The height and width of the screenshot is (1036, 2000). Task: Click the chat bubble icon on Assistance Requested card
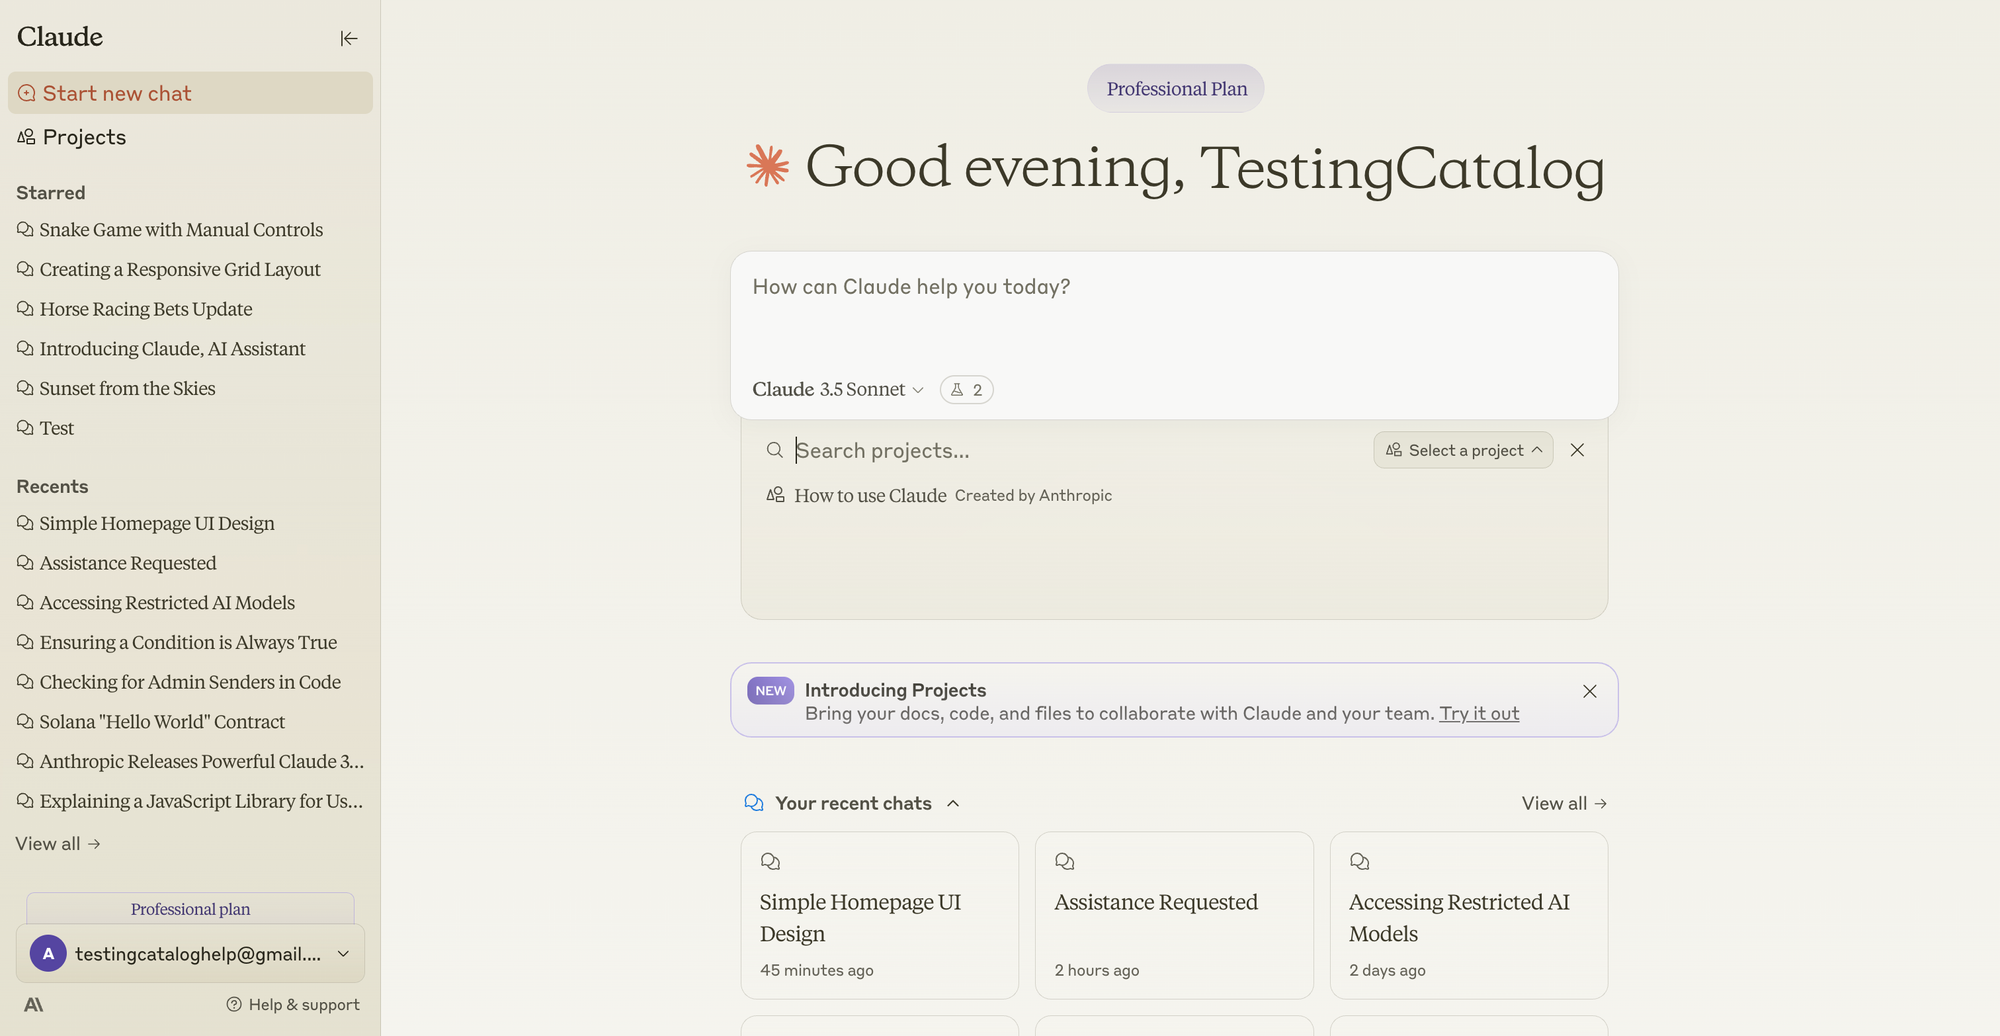(1064, 860)
